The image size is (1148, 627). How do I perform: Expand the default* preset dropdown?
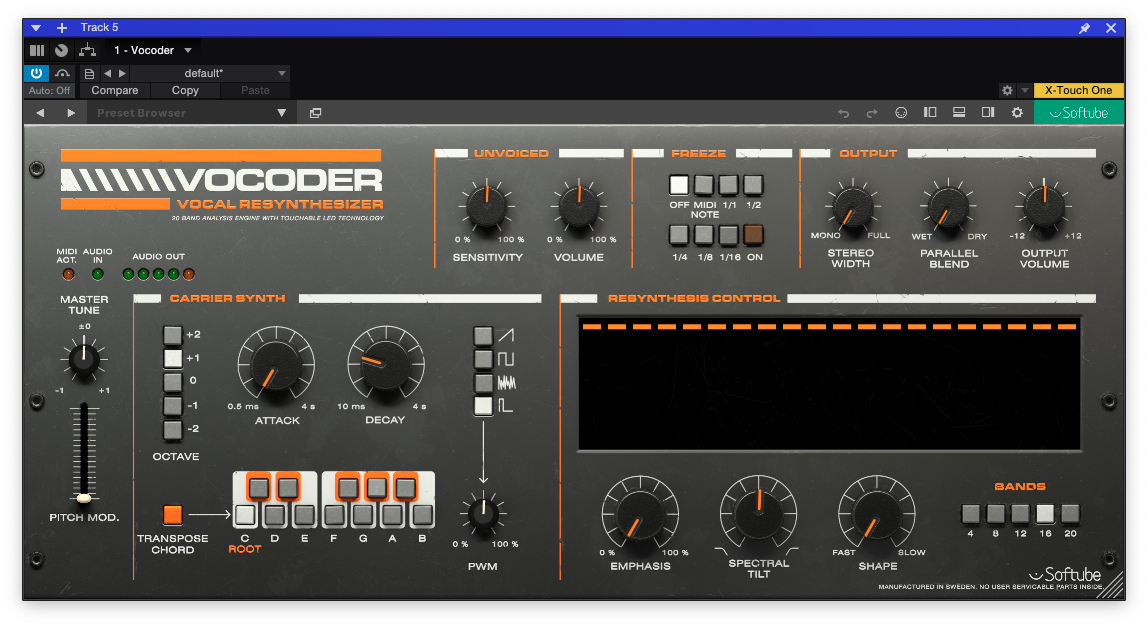(282, 73)
